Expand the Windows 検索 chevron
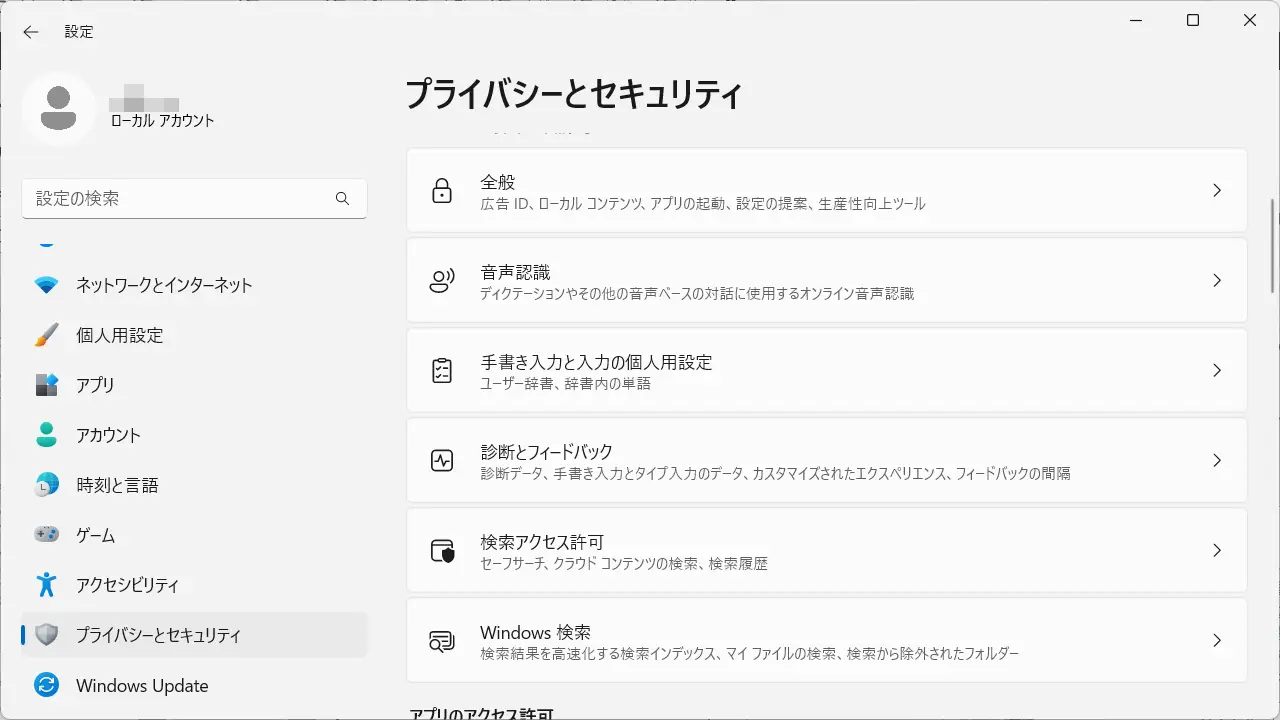1280x720 pixels. 1217,640
